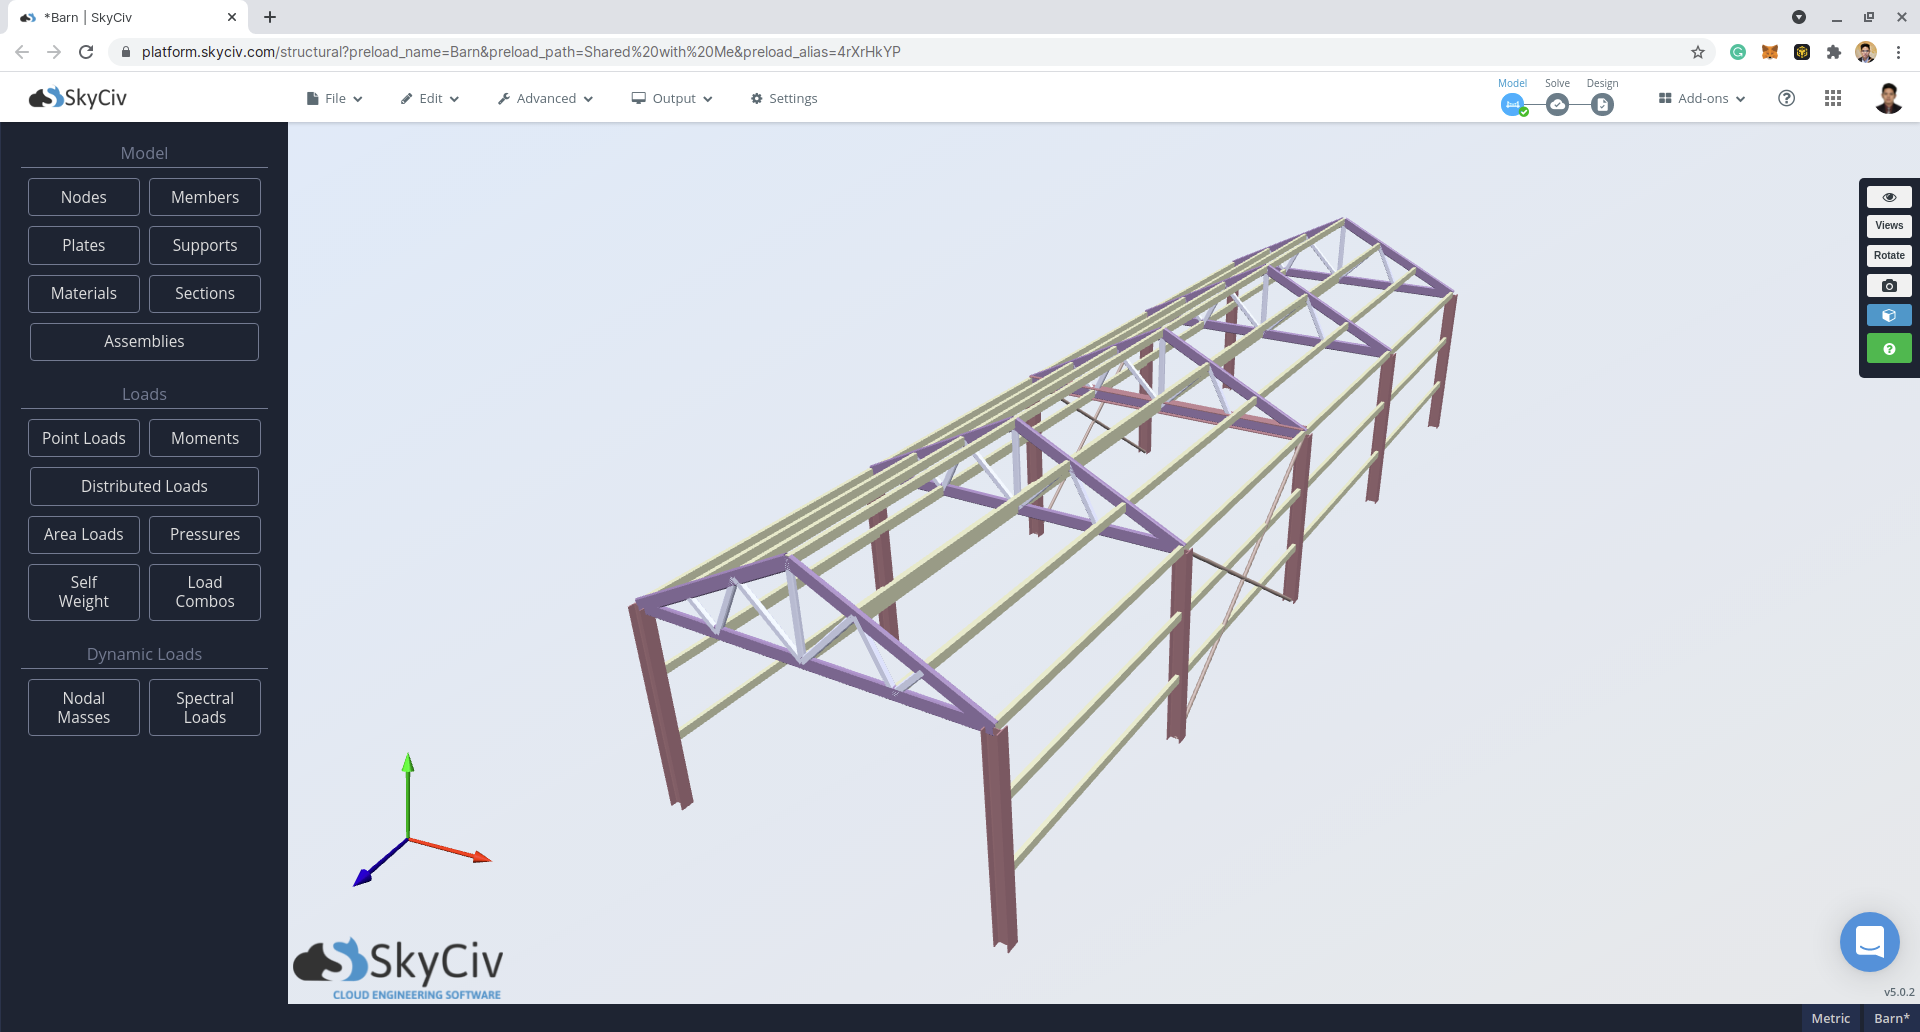
Task: Open the question mark help icon in header
Action: pos(1787,98)
